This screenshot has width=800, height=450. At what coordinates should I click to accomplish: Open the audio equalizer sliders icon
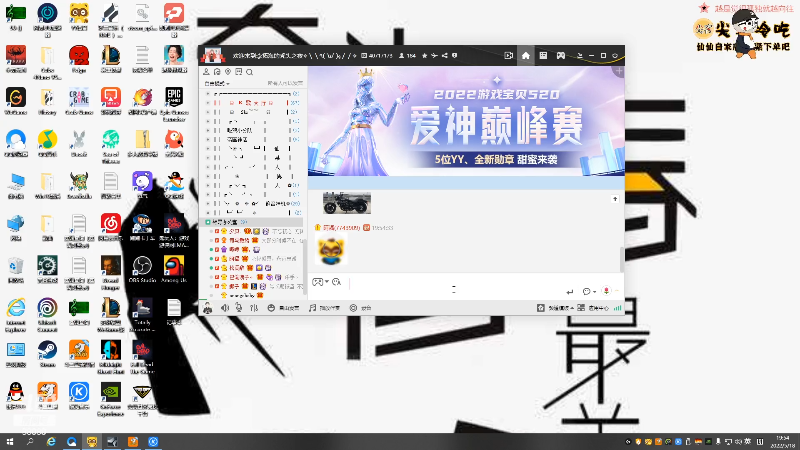click(254, 308)
